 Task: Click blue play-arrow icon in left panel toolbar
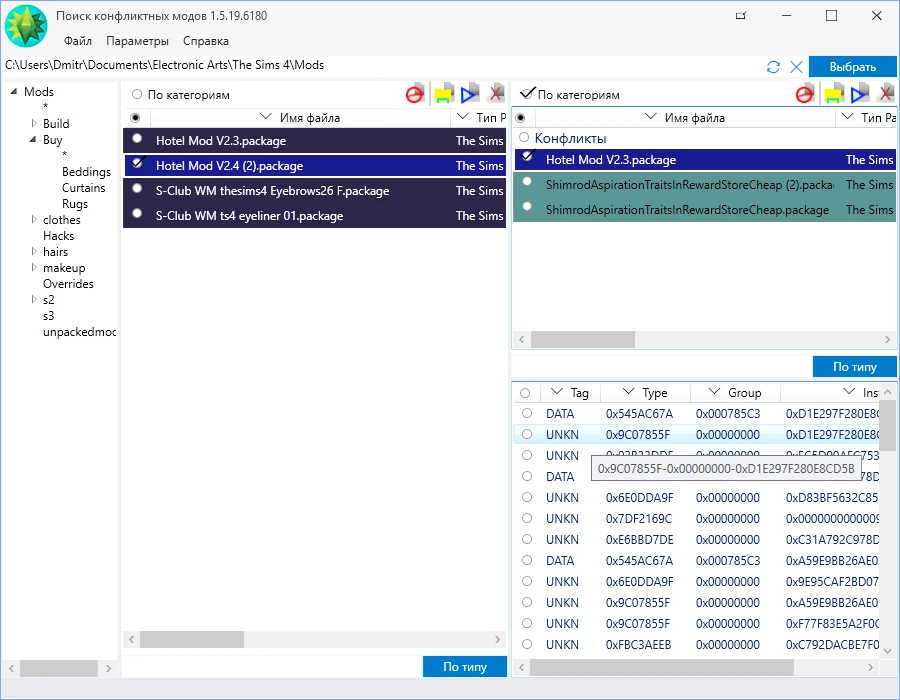tap(470, 94)
